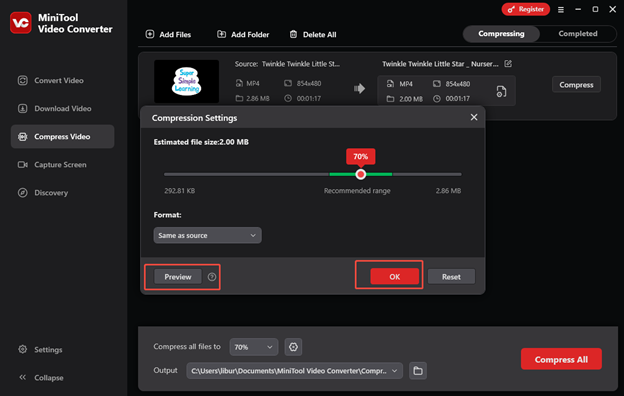Switch to the Compressing tab

501,34
